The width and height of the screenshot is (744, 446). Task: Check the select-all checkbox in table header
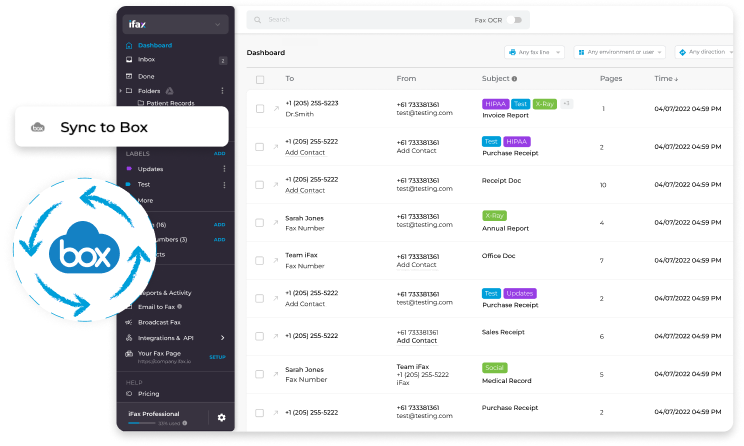[x=260, y=80]
